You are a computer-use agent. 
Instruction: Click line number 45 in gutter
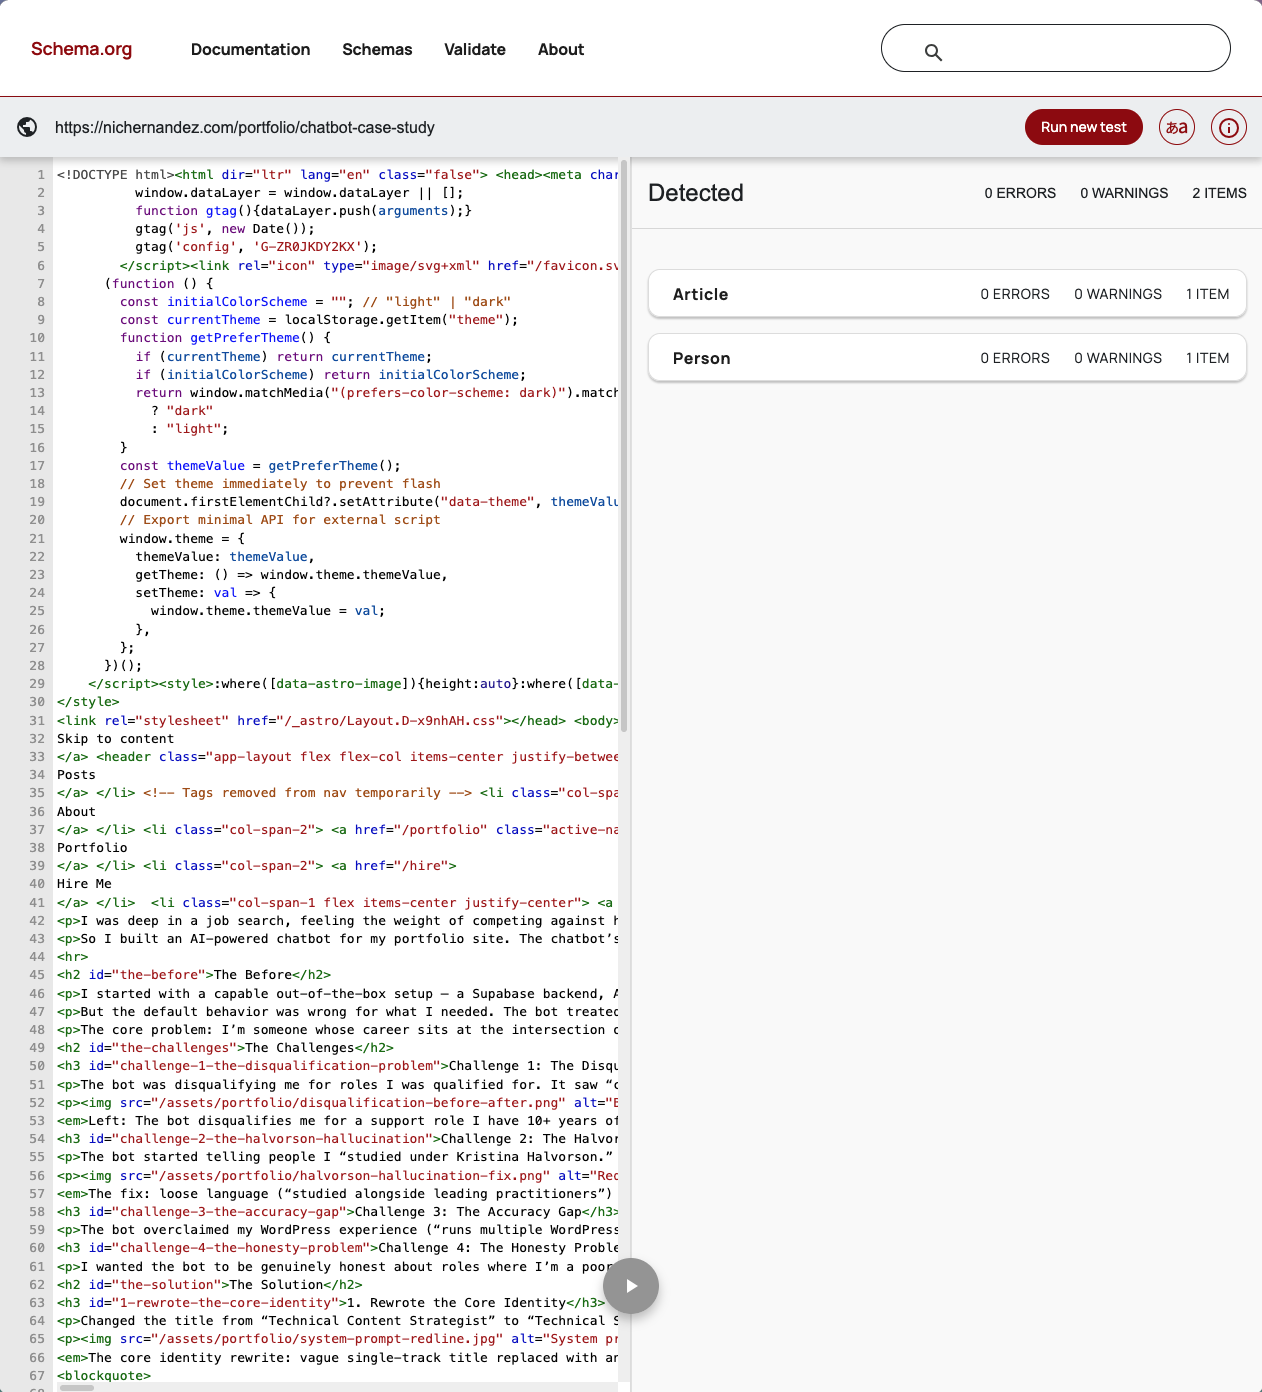pos(37,975)
